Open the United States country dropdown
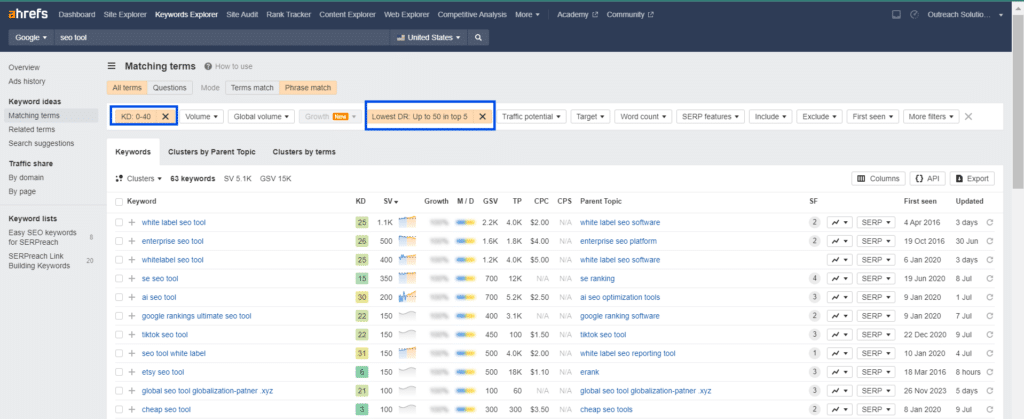This screenshot has height=419, width=1024. coord(430,38)
